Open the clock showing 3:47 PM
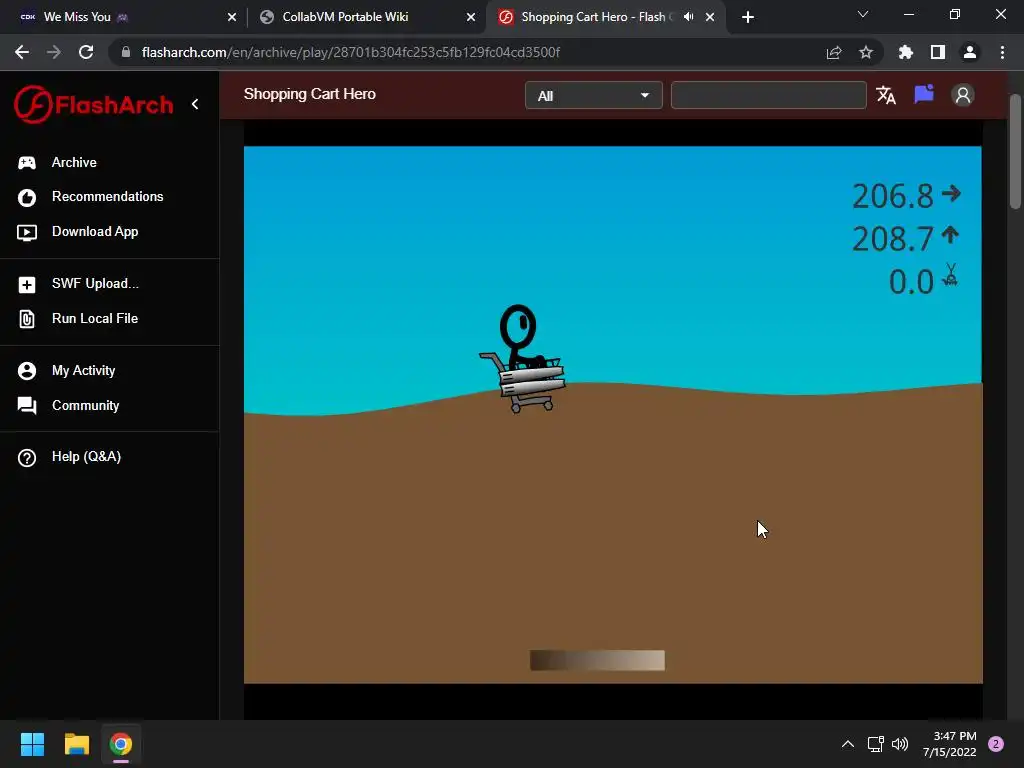This screenshot has height=768, width=1024. click(x=950, y=744)
